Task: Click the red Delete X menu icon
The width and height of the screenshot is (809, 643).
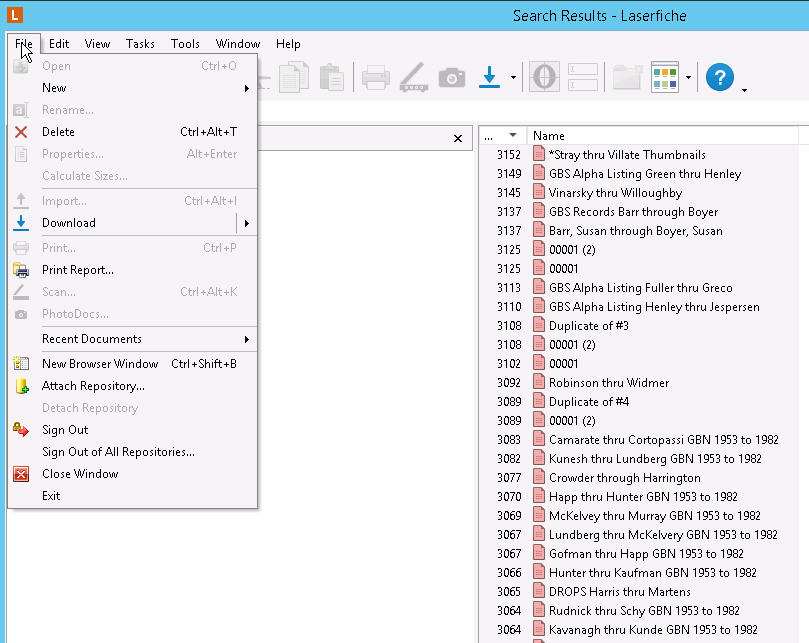Action: 21,132
